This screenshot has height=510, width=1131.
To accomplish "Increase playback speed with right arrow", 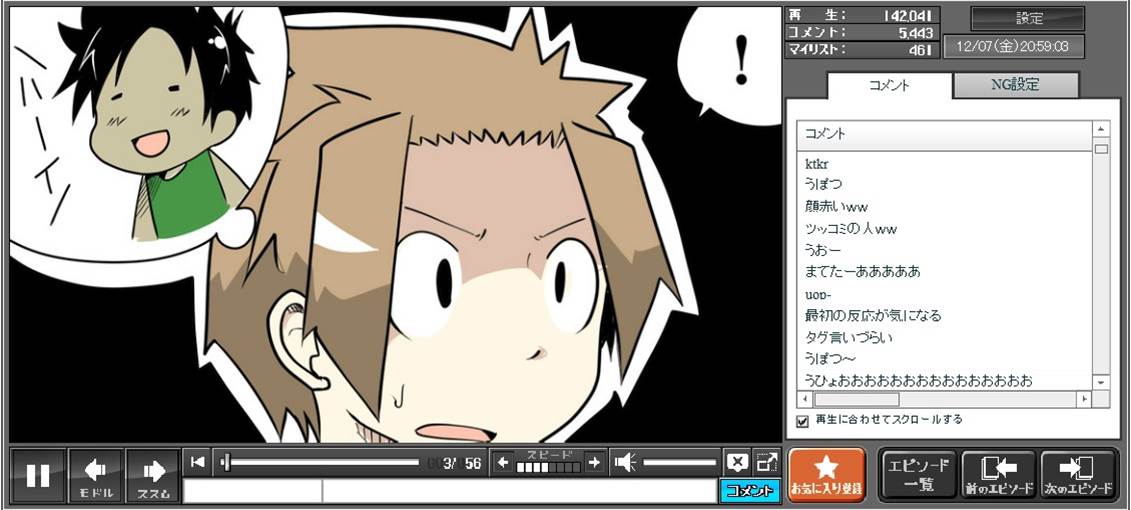I will (594, 462).
